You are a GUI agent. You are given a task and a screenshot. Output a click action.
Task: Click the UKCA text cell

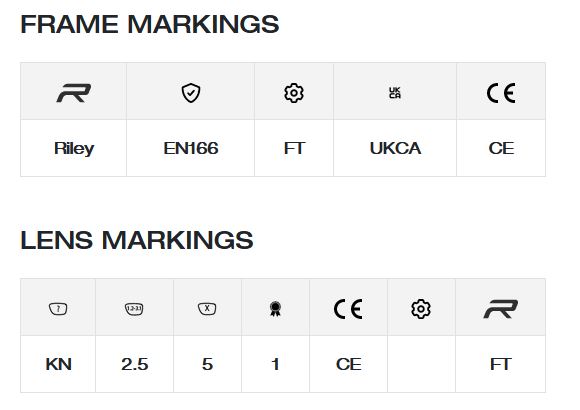[395, 148]
